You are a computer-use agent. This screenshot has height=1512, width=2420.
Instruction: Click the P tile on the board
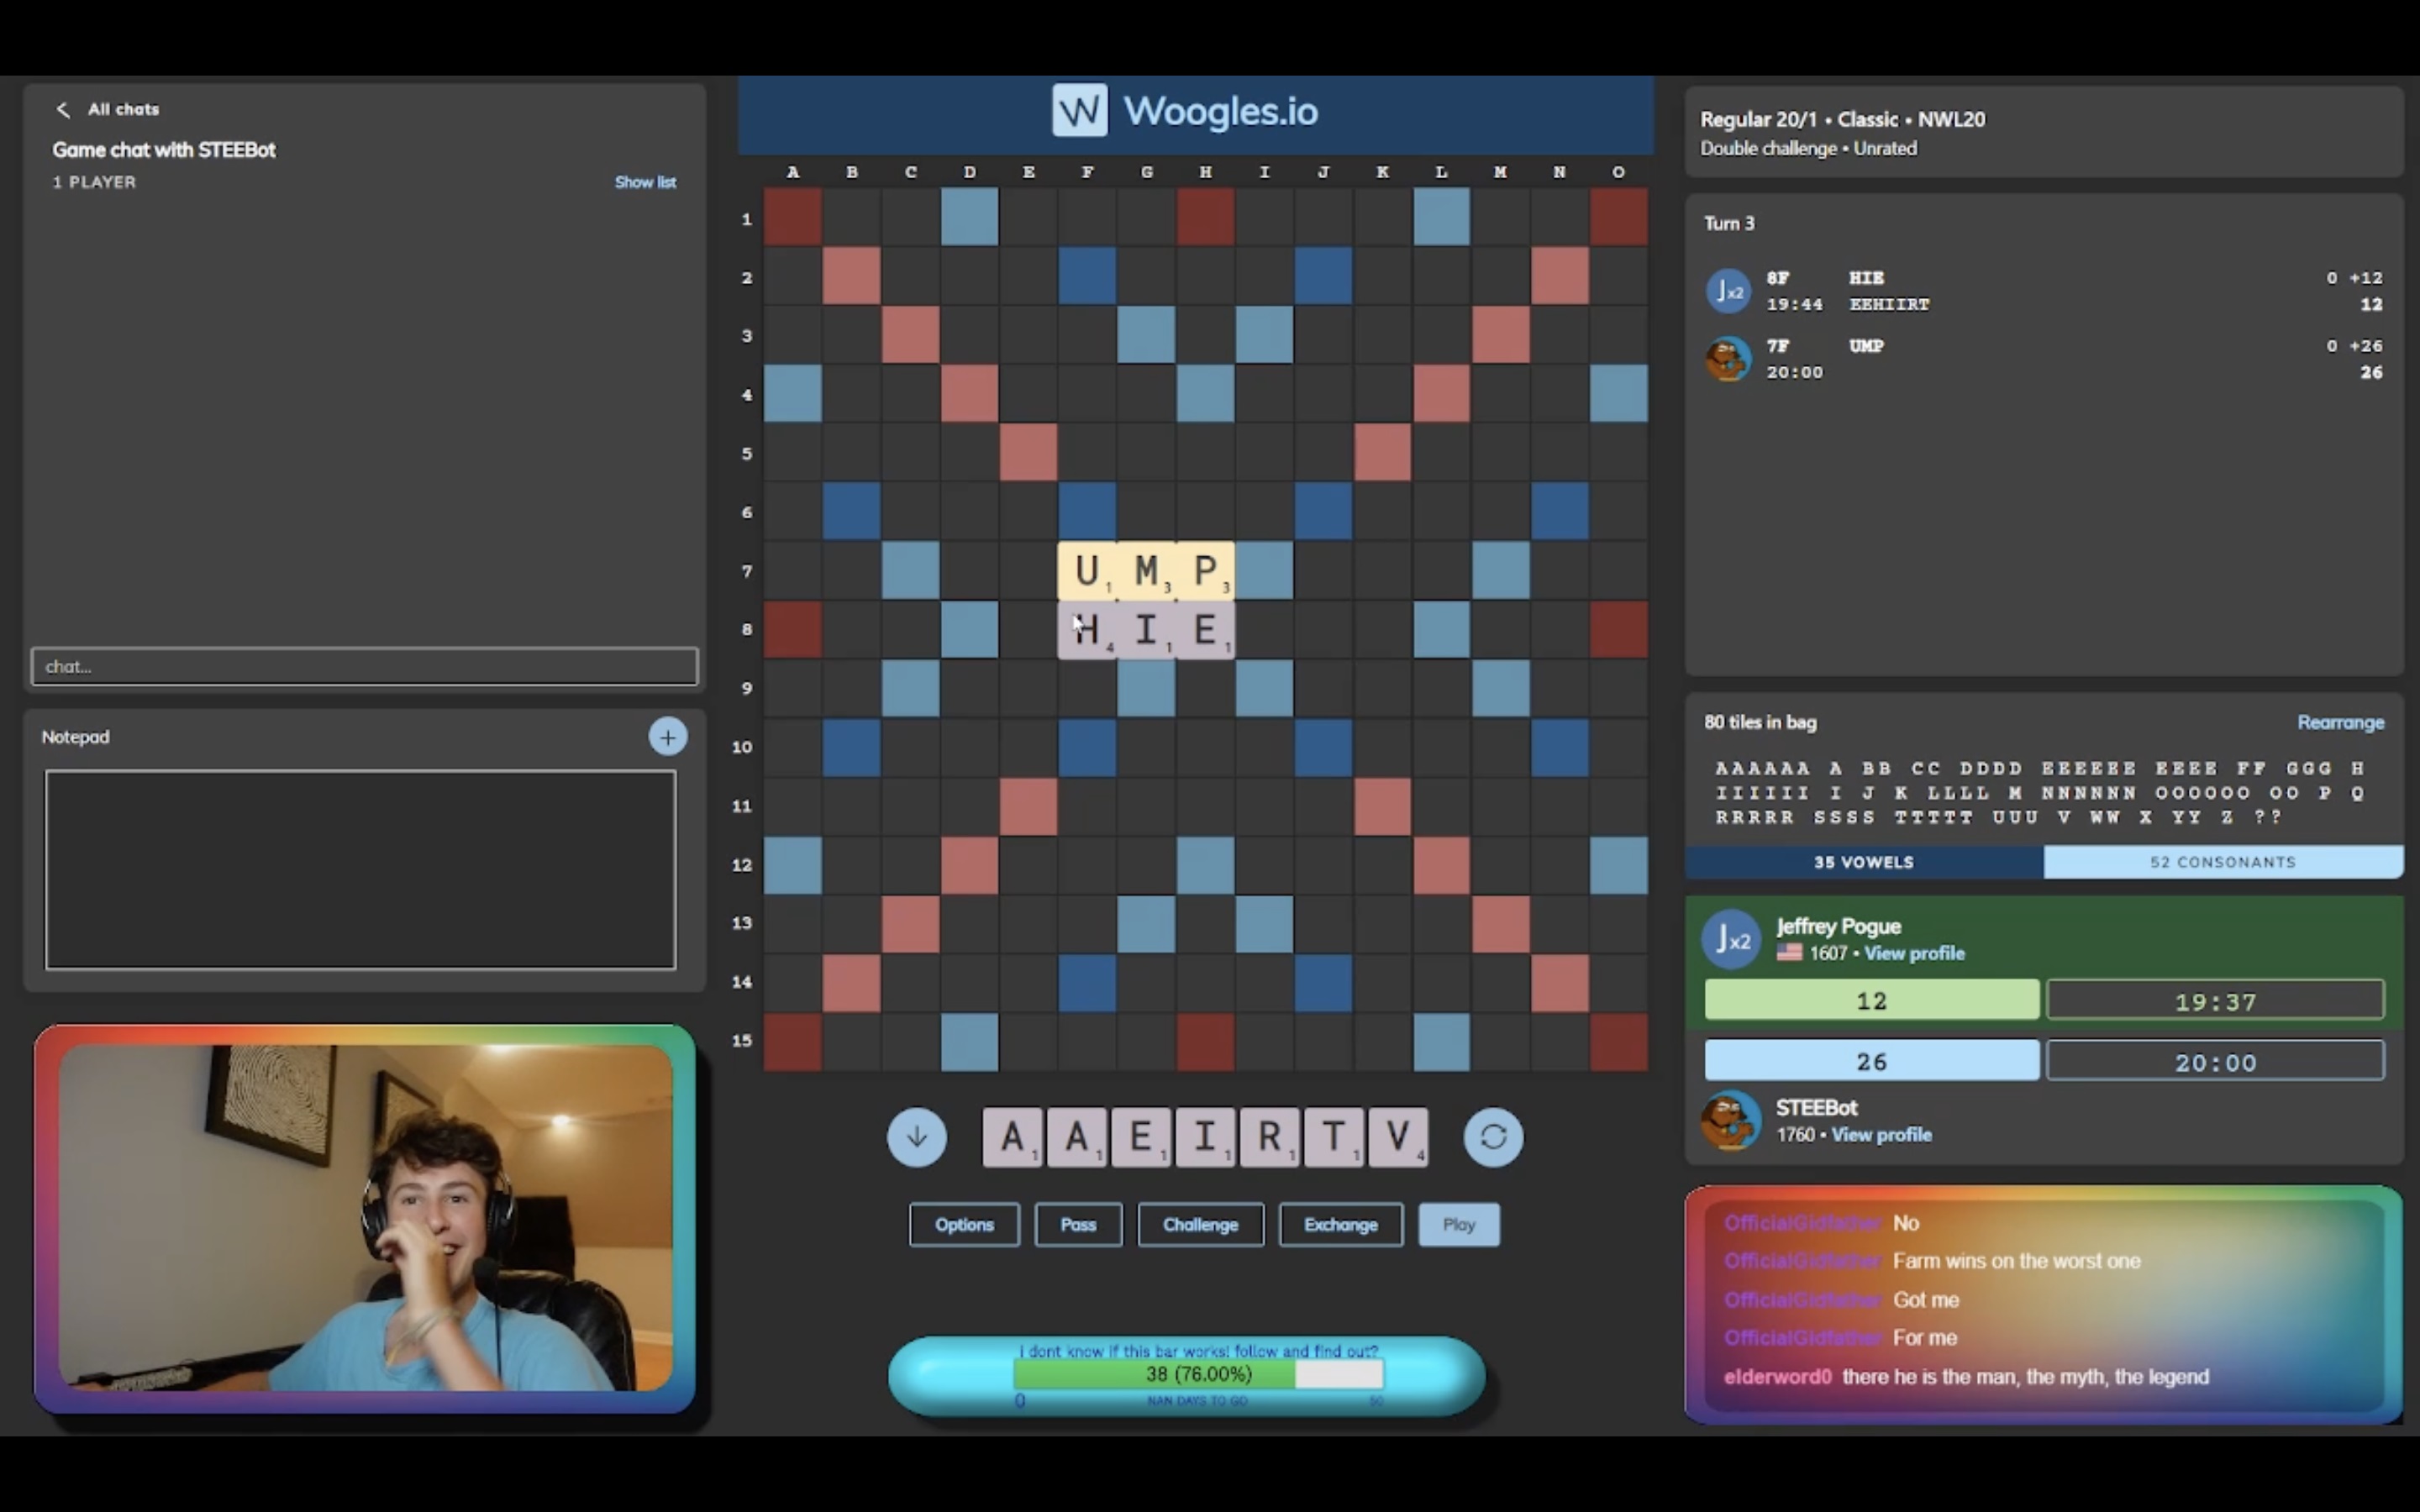coord(1205,571)
